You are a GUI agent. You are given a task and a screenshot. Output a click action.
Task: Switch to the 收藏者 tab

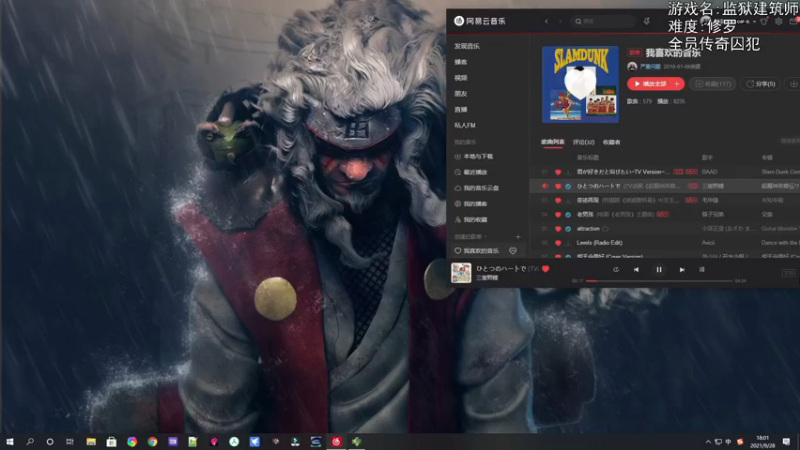[611, 142]
